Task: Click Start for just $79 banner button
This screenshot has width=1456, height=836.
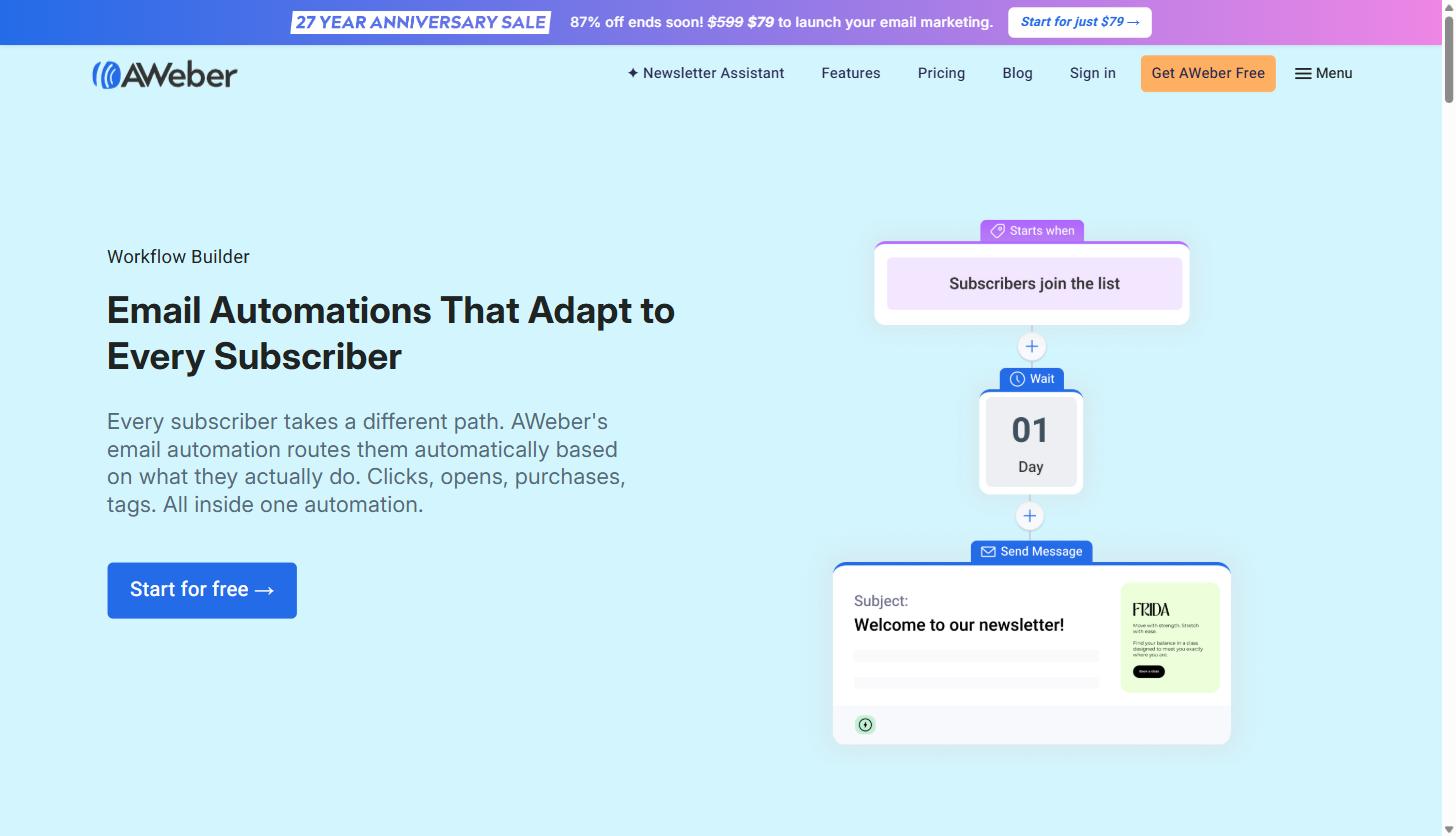Action: click(1080, 22)
